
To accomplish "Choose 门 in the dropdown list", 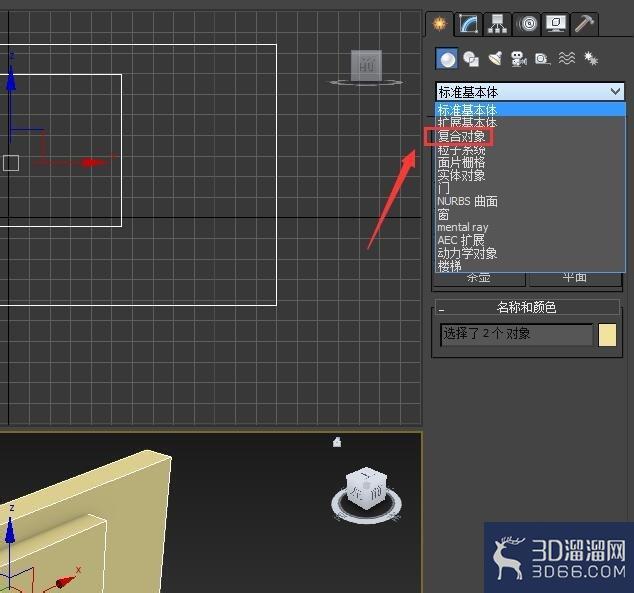I will (x=530, y=188).
